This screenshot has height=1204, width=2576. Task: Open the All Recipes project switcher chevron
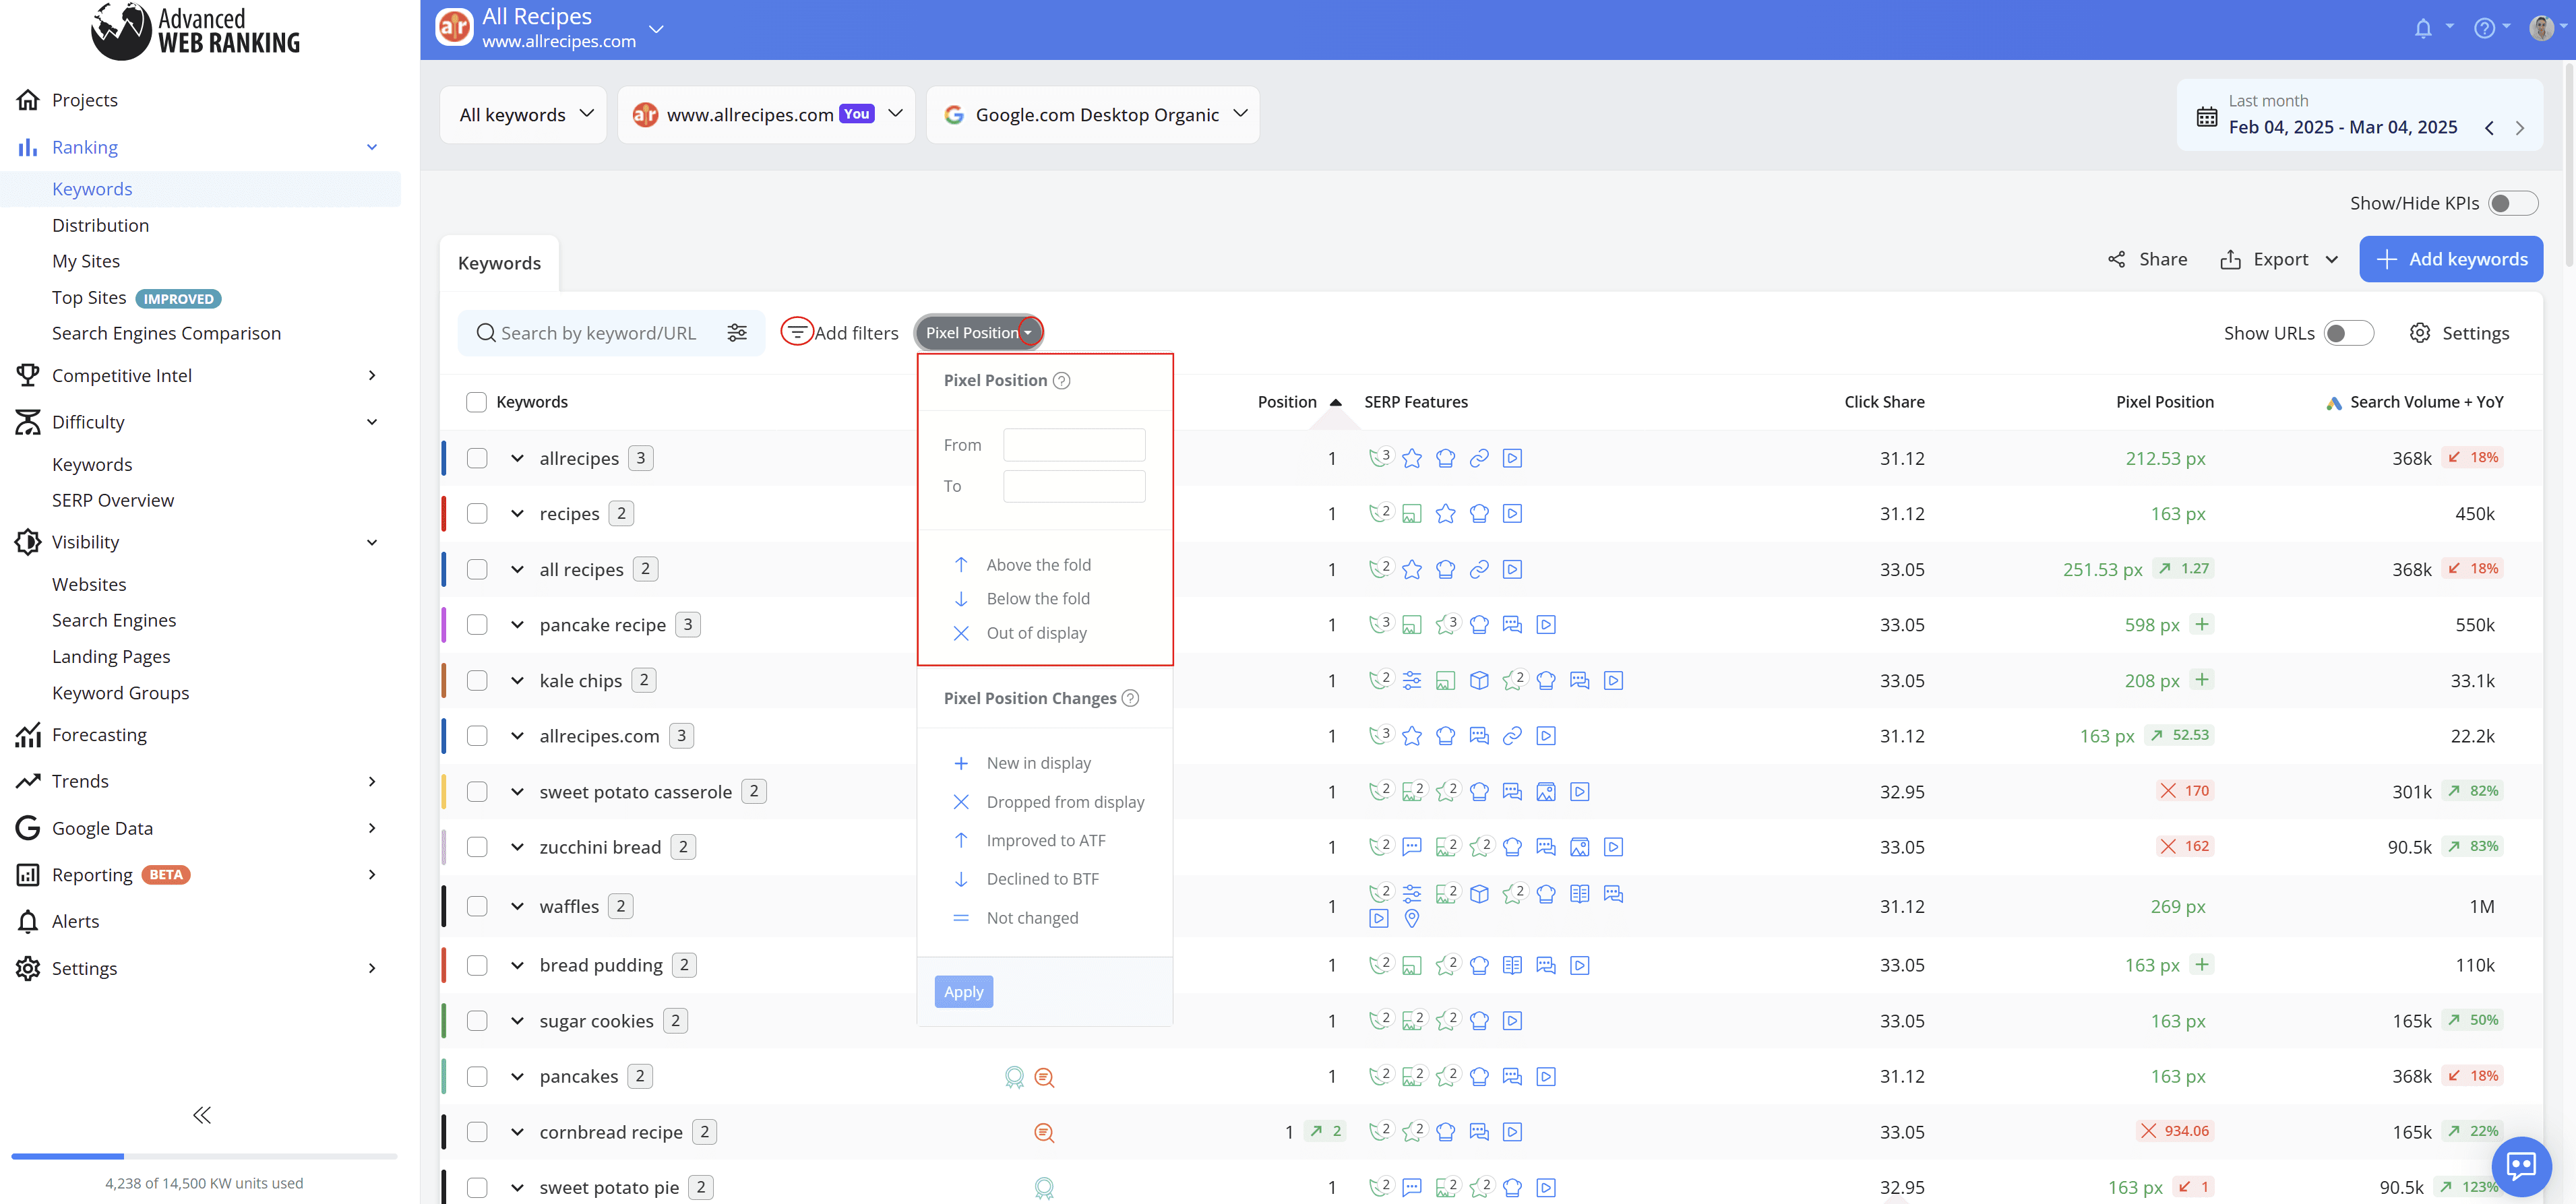656,29
